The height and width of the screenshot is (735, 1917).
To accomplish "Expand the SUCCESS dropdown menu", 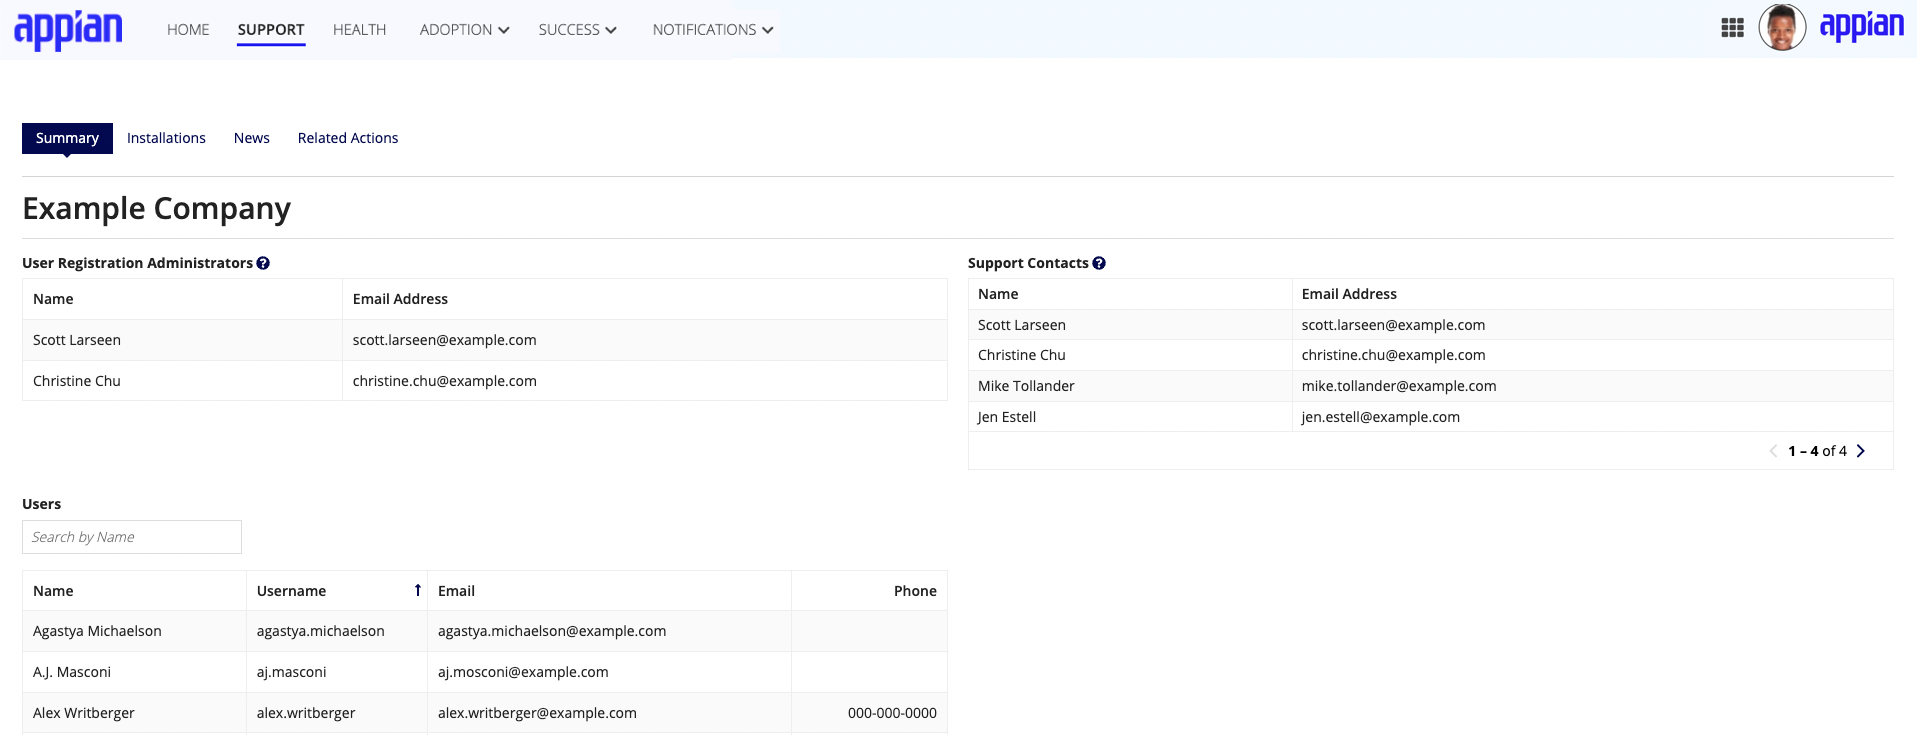I will (x=577, y=30).
